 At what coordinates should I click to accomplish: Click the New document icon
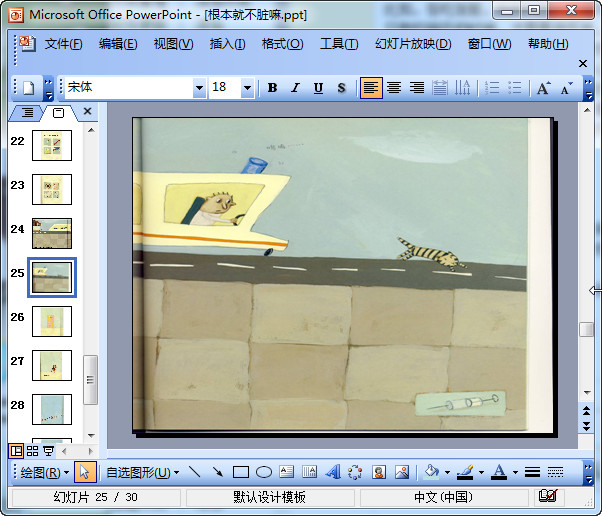tap(29, 88)
